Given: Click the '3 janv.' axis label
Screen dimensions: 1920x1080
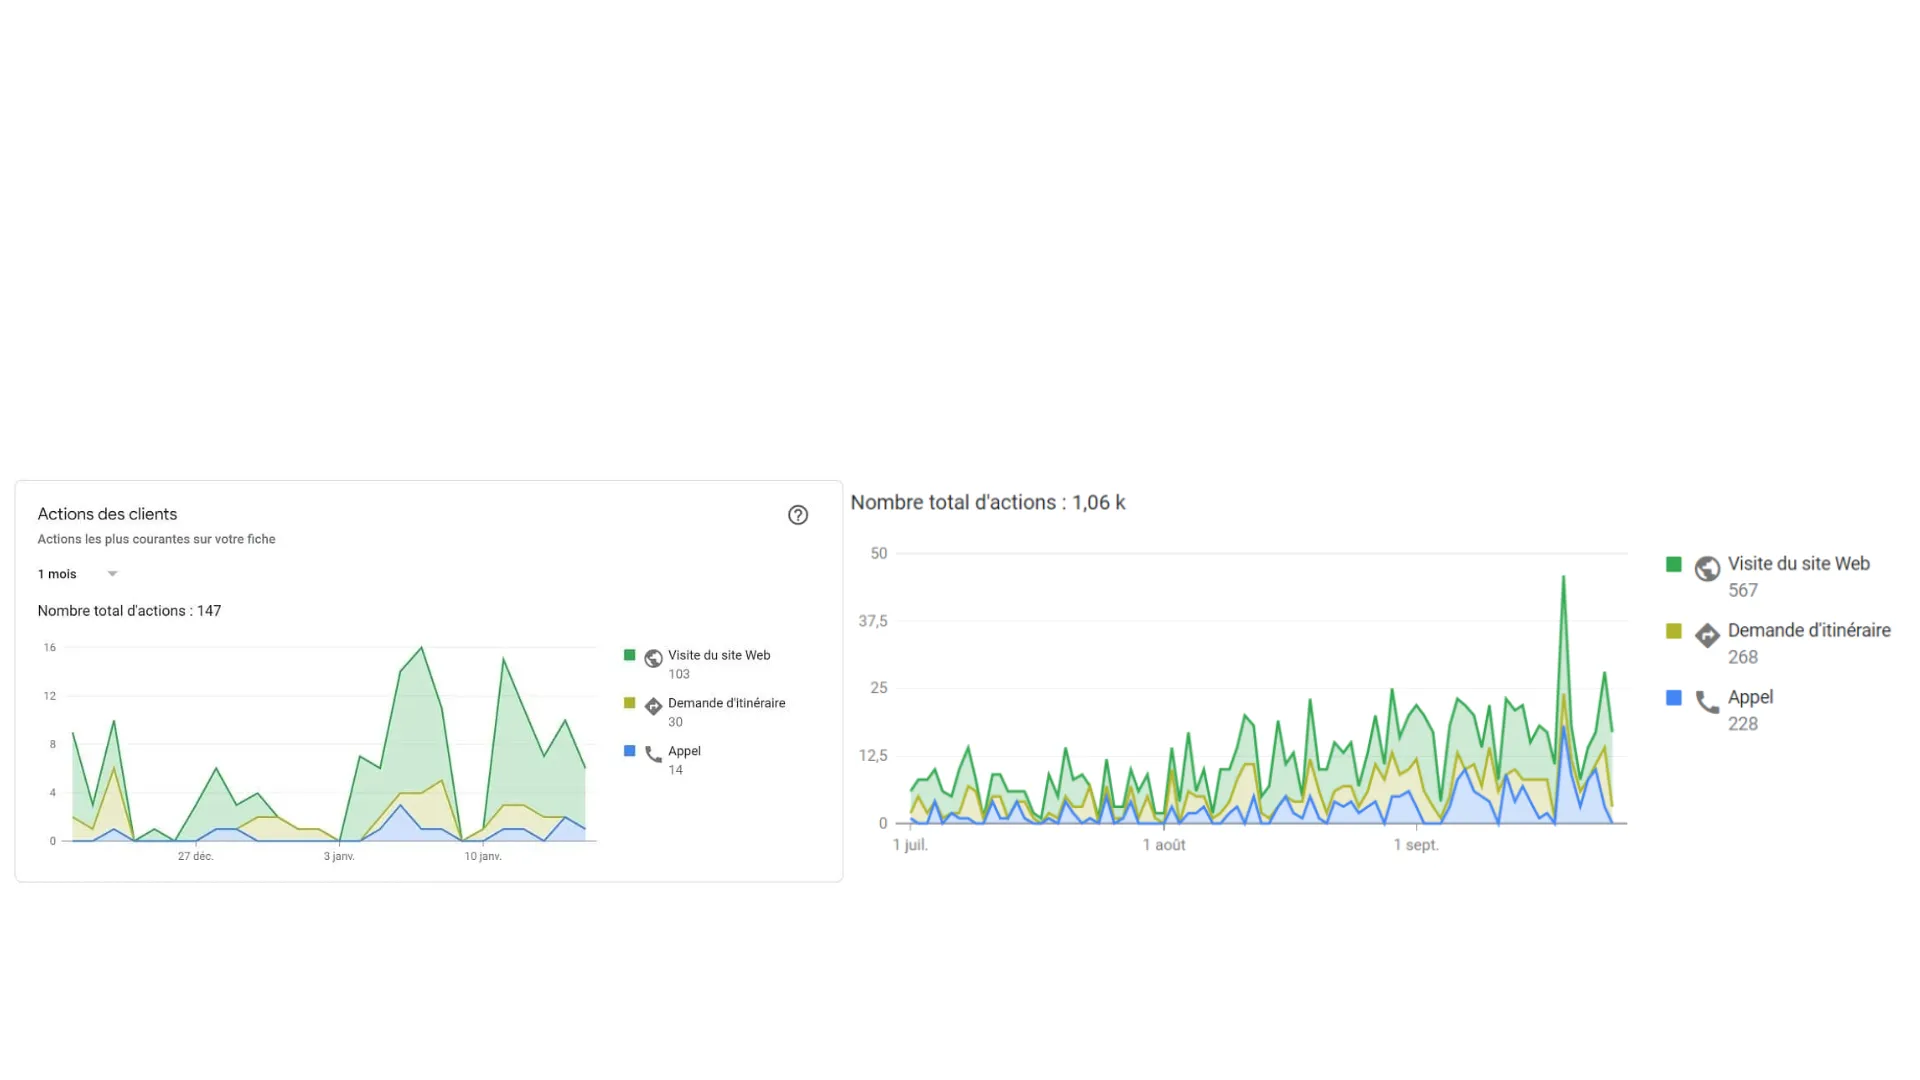Looking at the screenshot, I should pyautogui.click(x=339, y=857).
